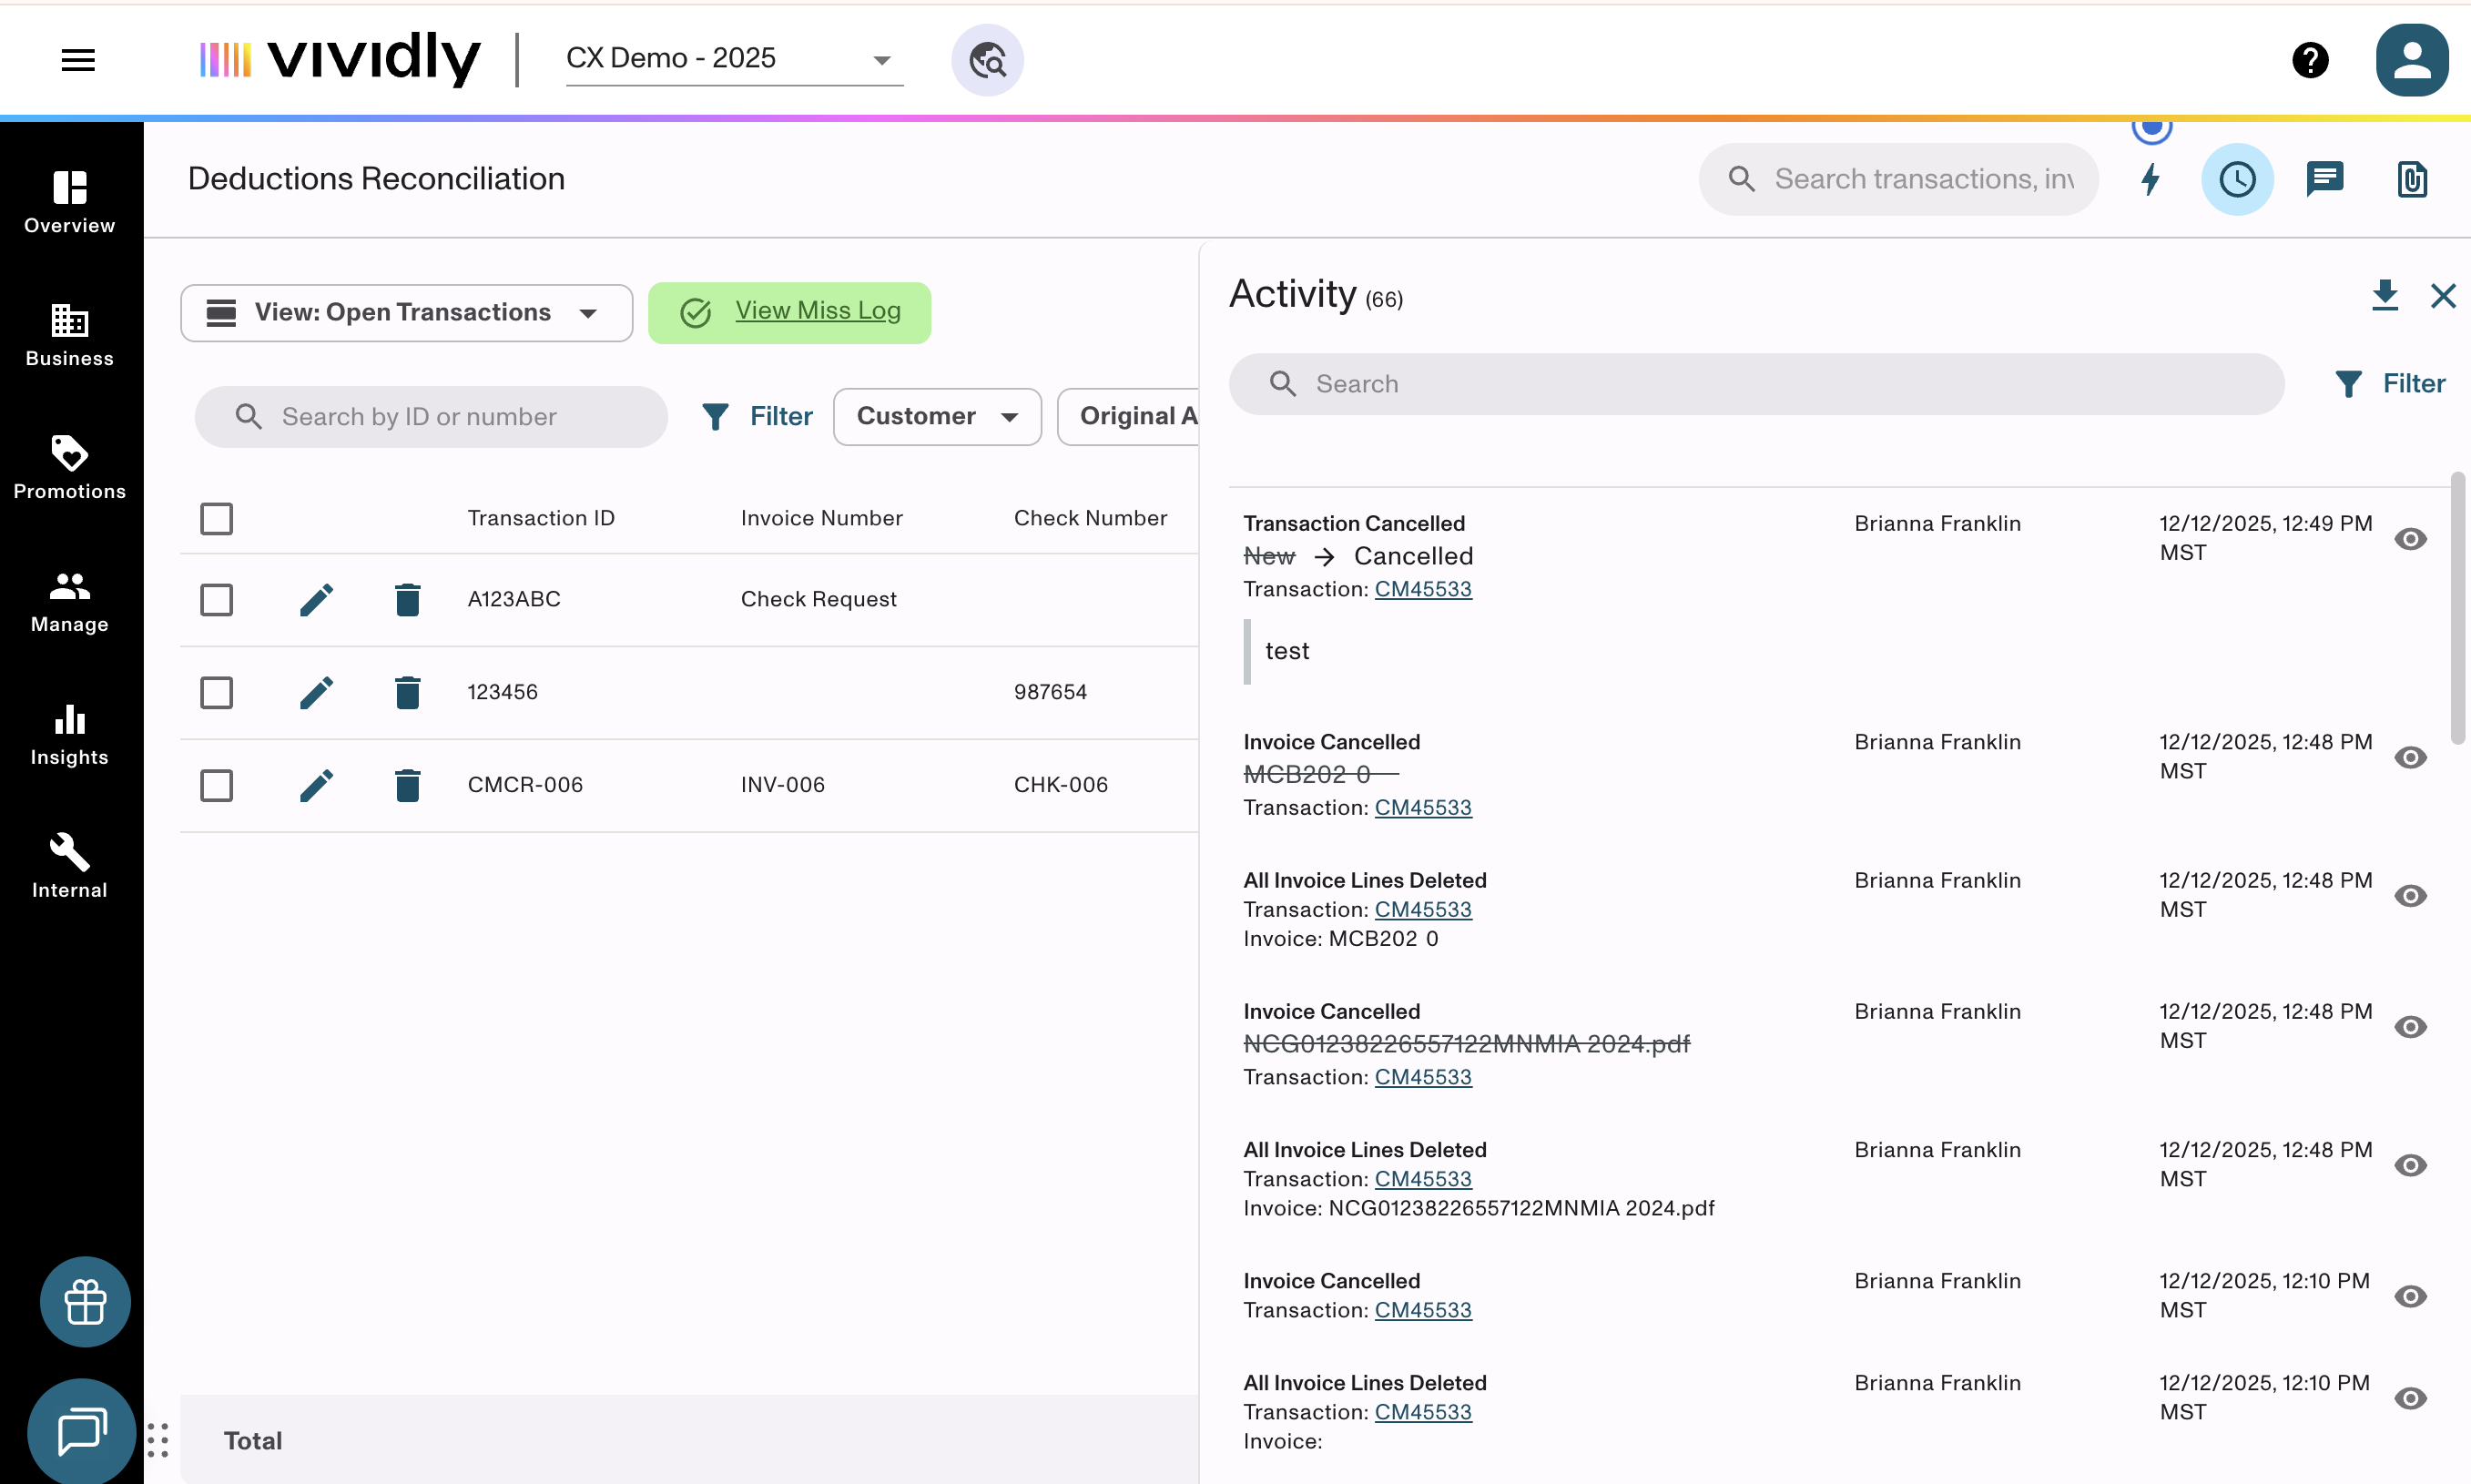Screen dimensions: 2471x1484
Task: Open the attachments paperclip document icon
Action: pos(2411,180)
